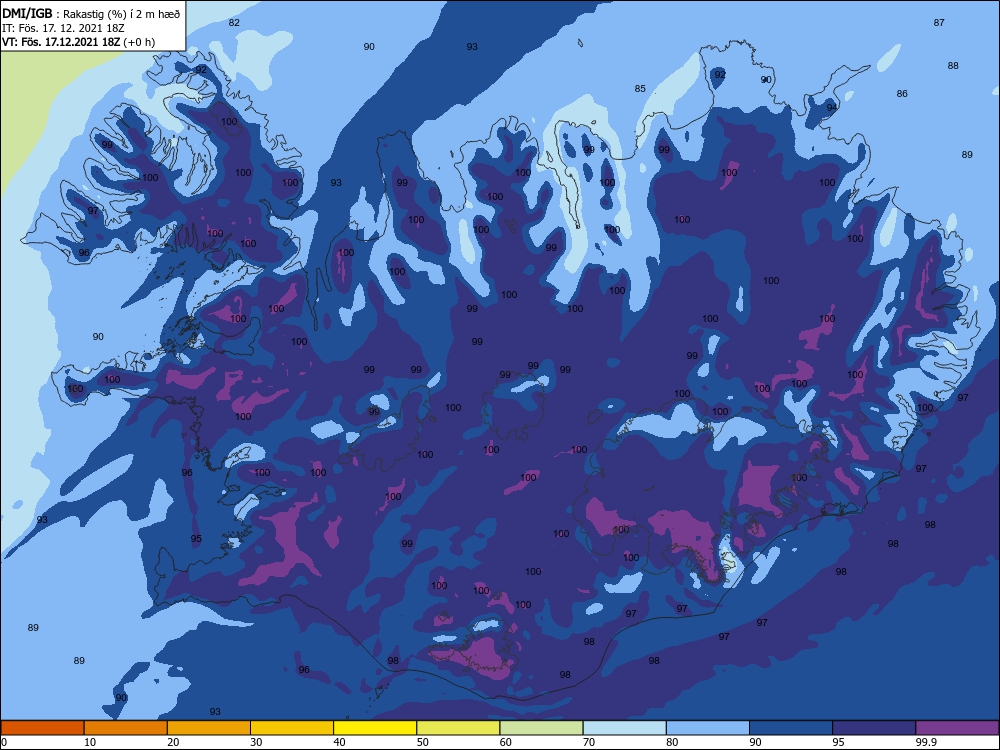Click the '70' legend tick label
The height and width of the screenshot is (750, 1000).
point(589,742)
